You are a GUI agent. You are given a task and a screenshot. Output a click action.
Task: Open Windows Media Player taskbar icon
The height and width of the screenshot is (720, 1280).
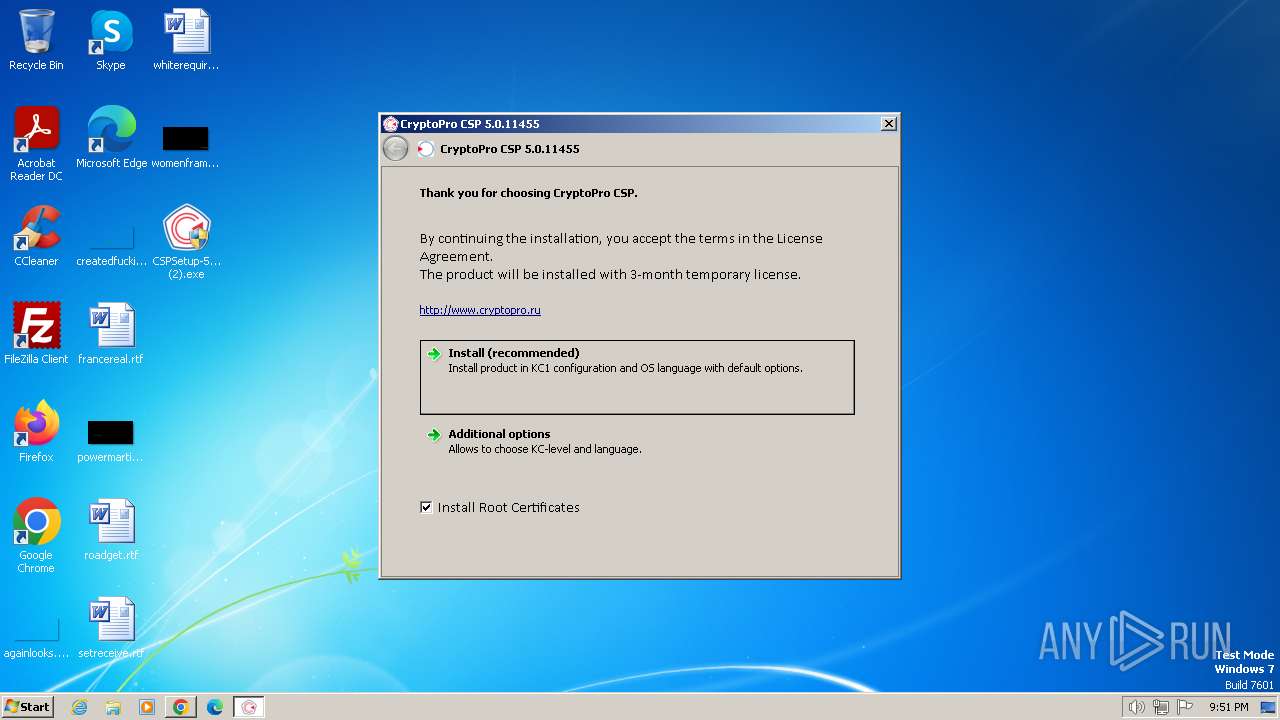tap(147, 707)
